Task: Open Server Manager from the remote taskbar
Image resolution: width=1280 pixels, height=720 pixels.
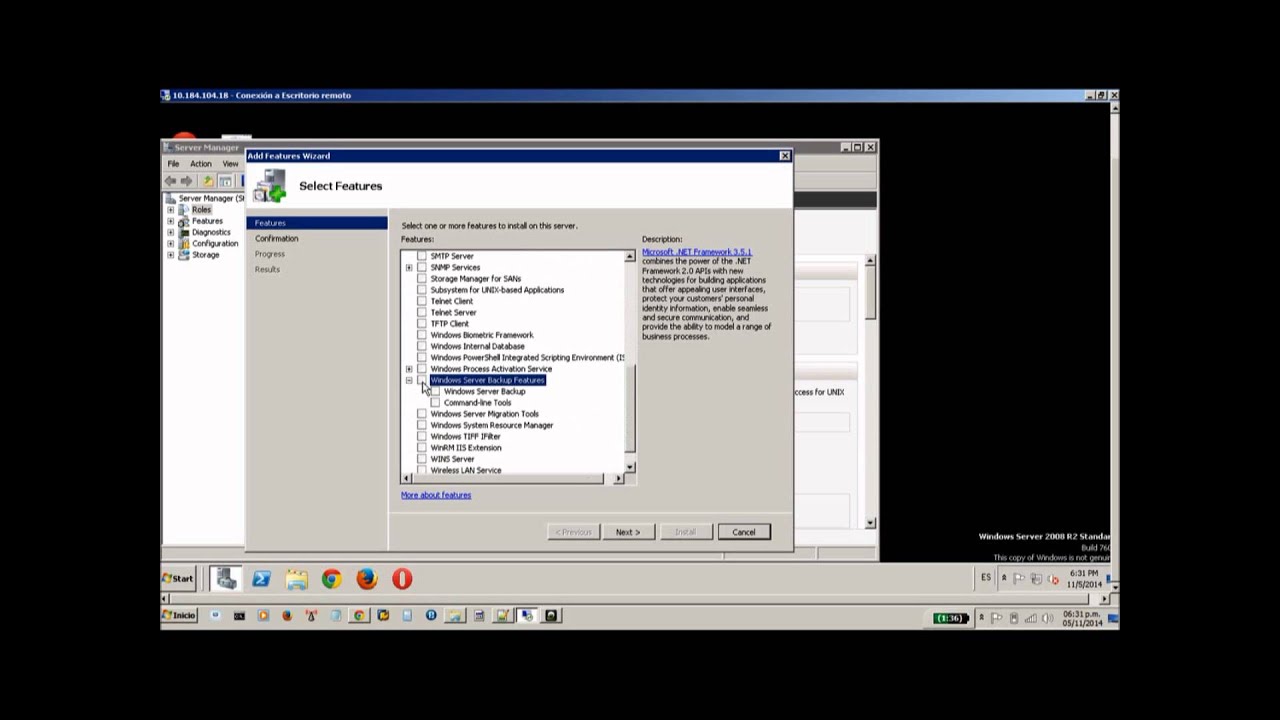Action: pos(226,579)
